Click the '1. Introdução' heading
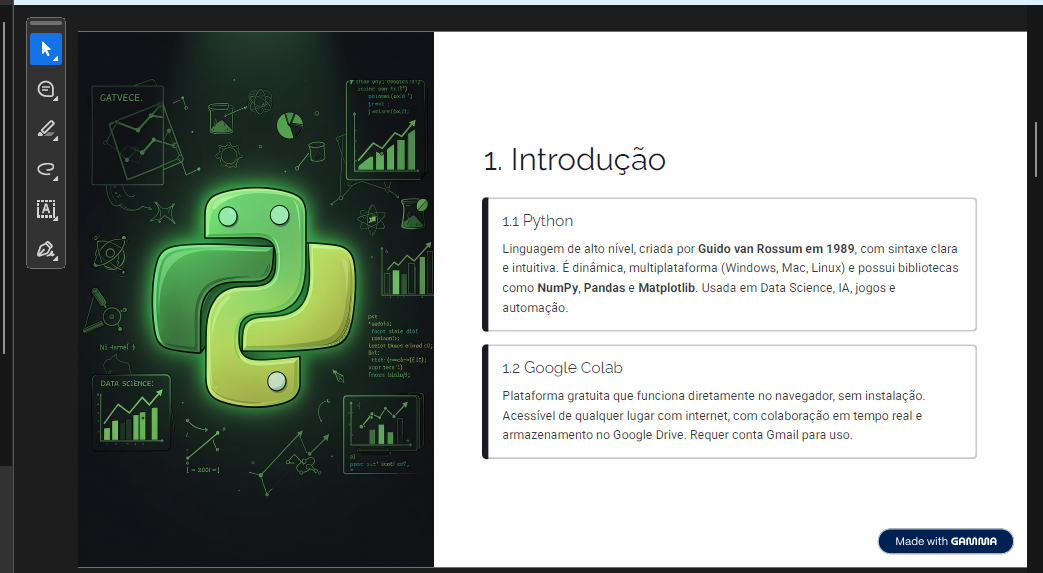This screenshot has height=573, width=1043. click(575, 160)
